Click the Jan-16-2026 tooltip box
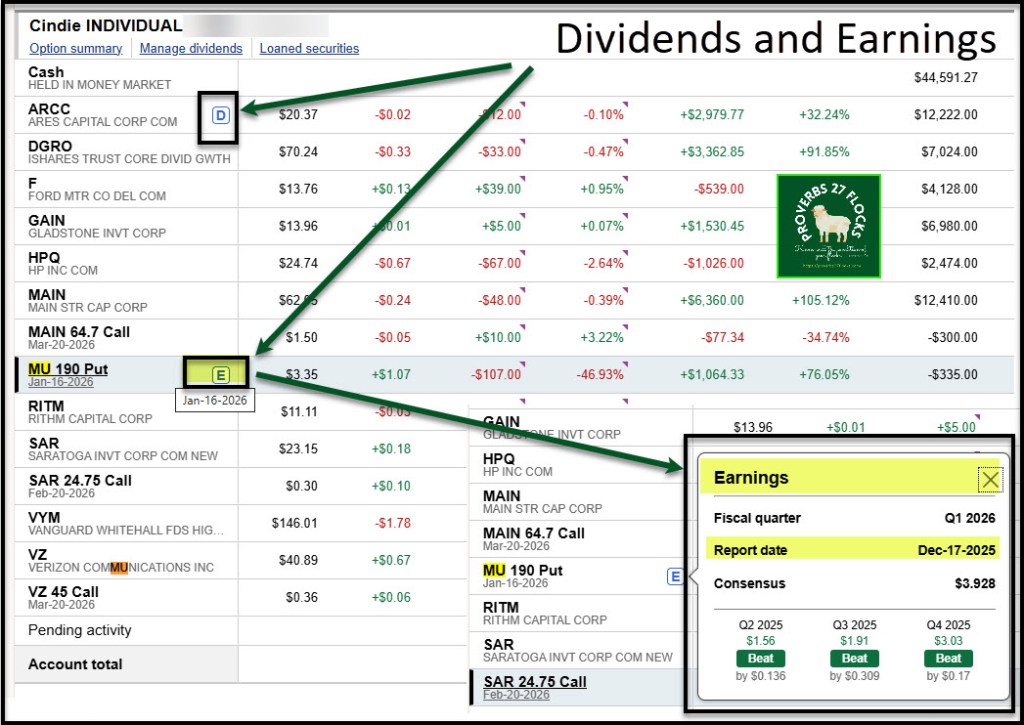1024x725 pixels. point(215,400)
